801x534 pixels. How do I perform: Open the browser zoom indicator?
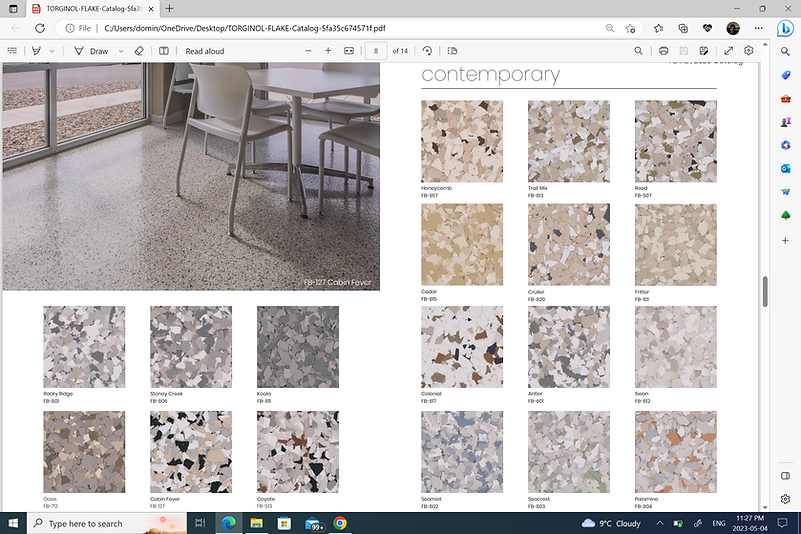610,28
